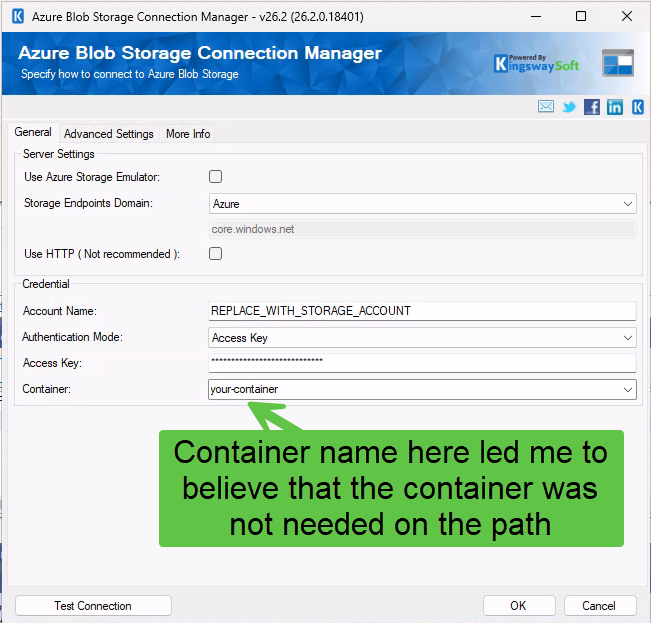Confirm with the OK button

[519, 606]
